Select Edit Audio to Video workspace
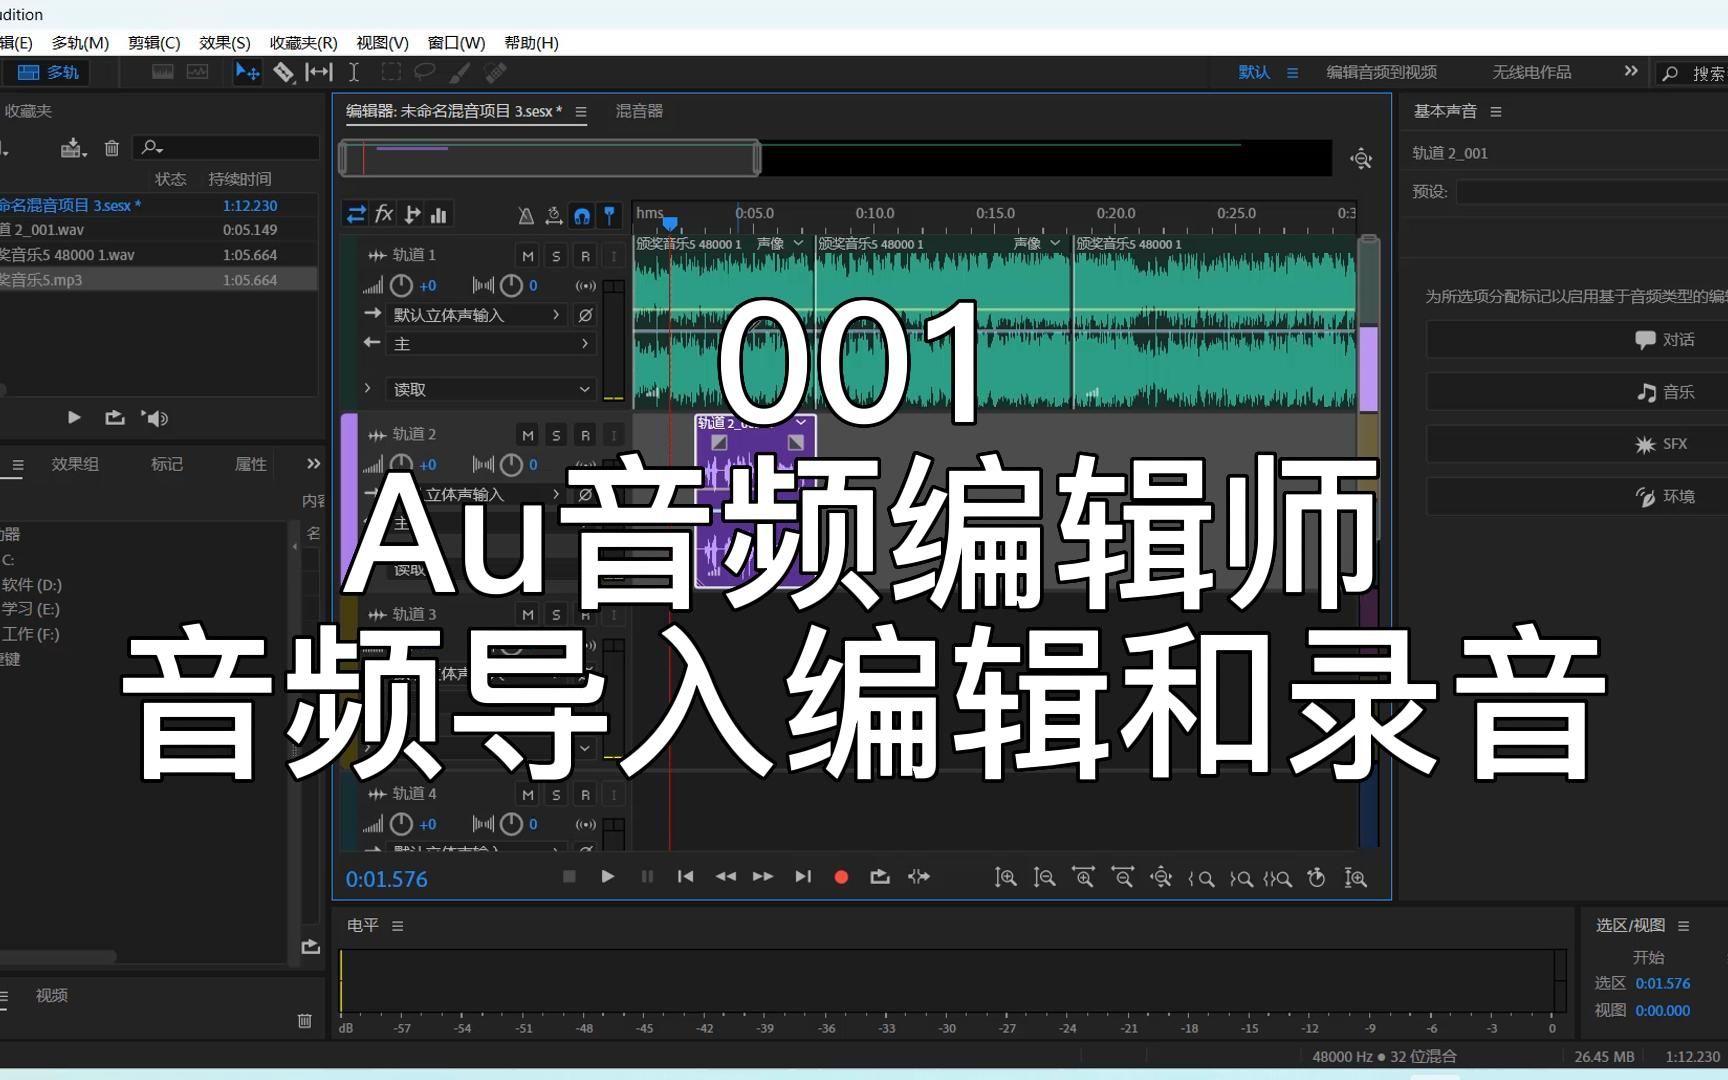This screenshot has width=1728, height=1080. tap(1382, 72)
